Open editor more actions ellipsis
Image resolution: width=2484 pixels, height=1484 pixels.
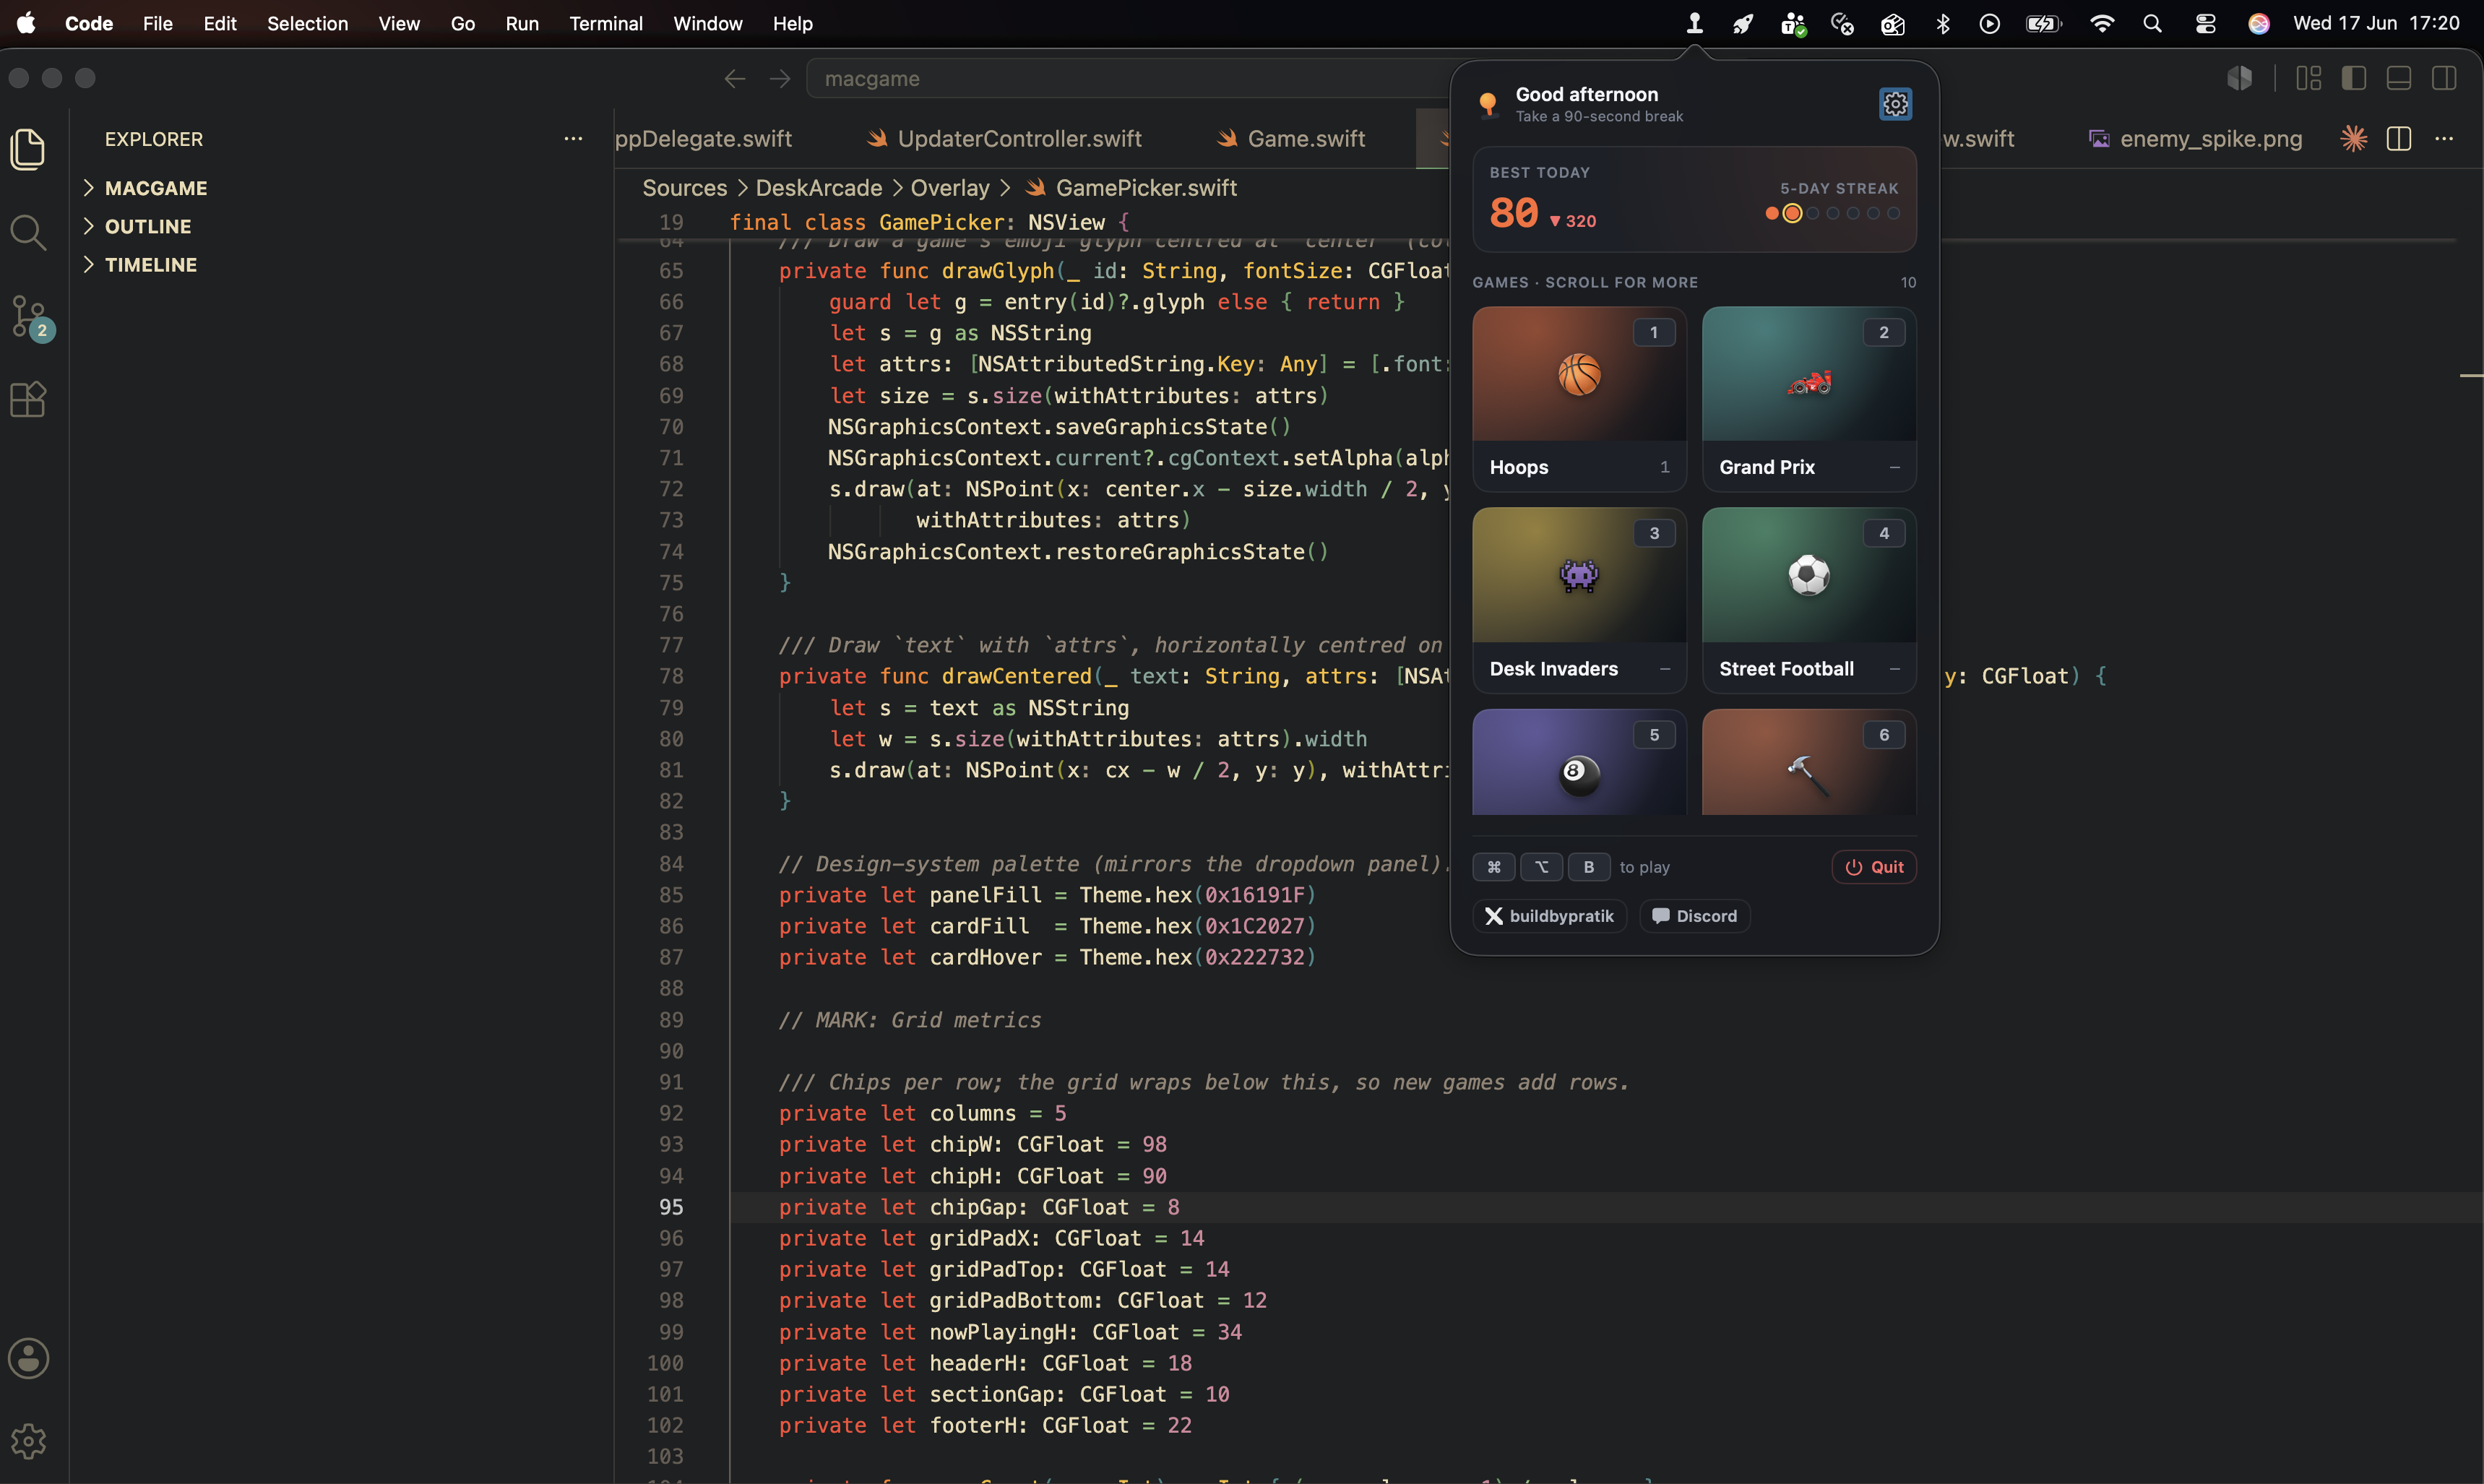pos(2444,139)
